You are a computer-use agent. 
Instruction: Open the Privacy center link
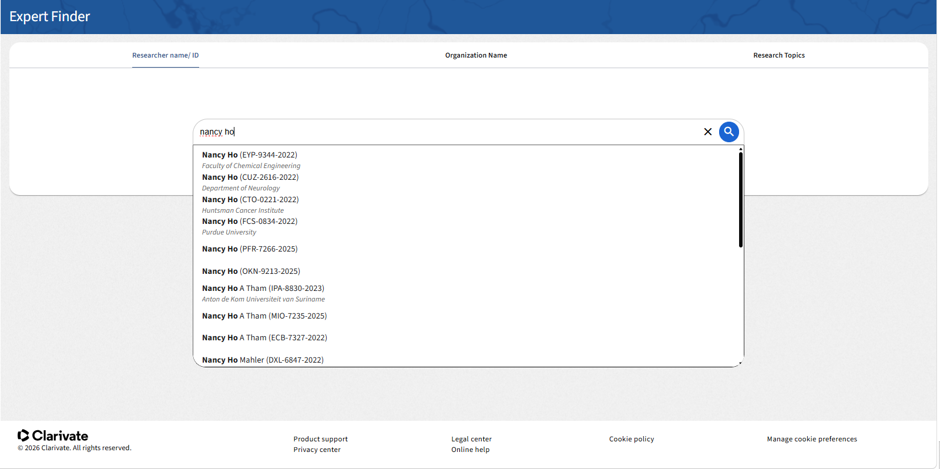pos(317,449)
